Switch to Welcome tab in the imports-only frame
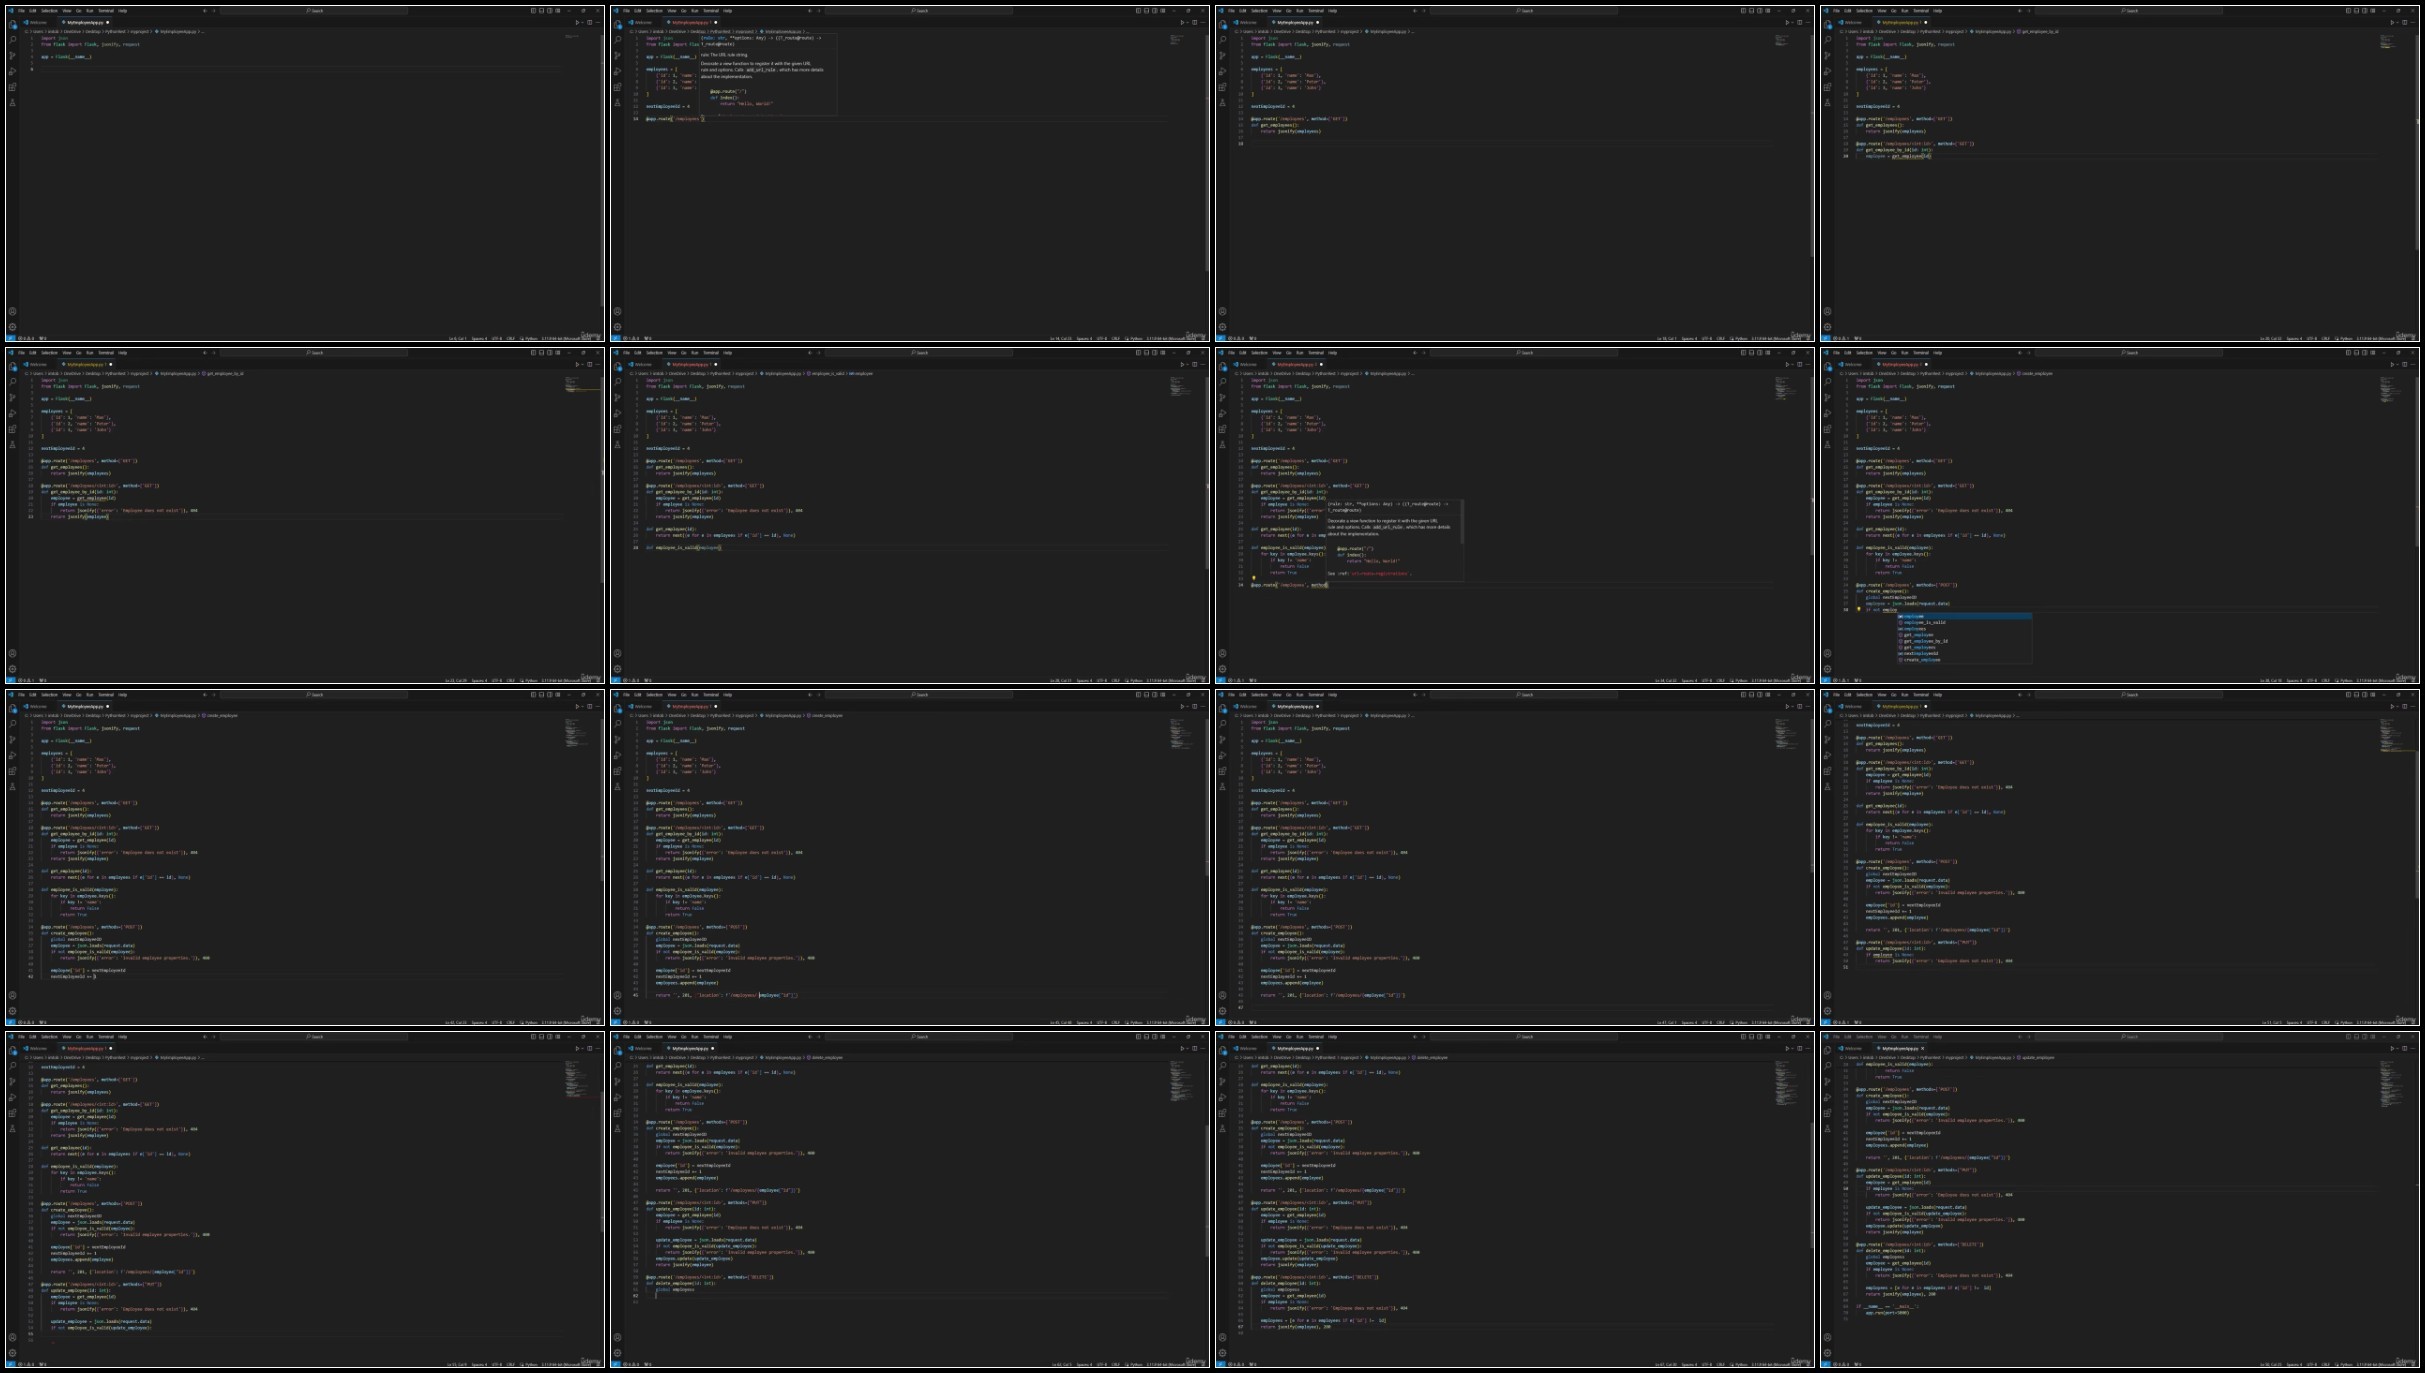Viewport: 2425px width, 1373px height. [x=37, y=22]
